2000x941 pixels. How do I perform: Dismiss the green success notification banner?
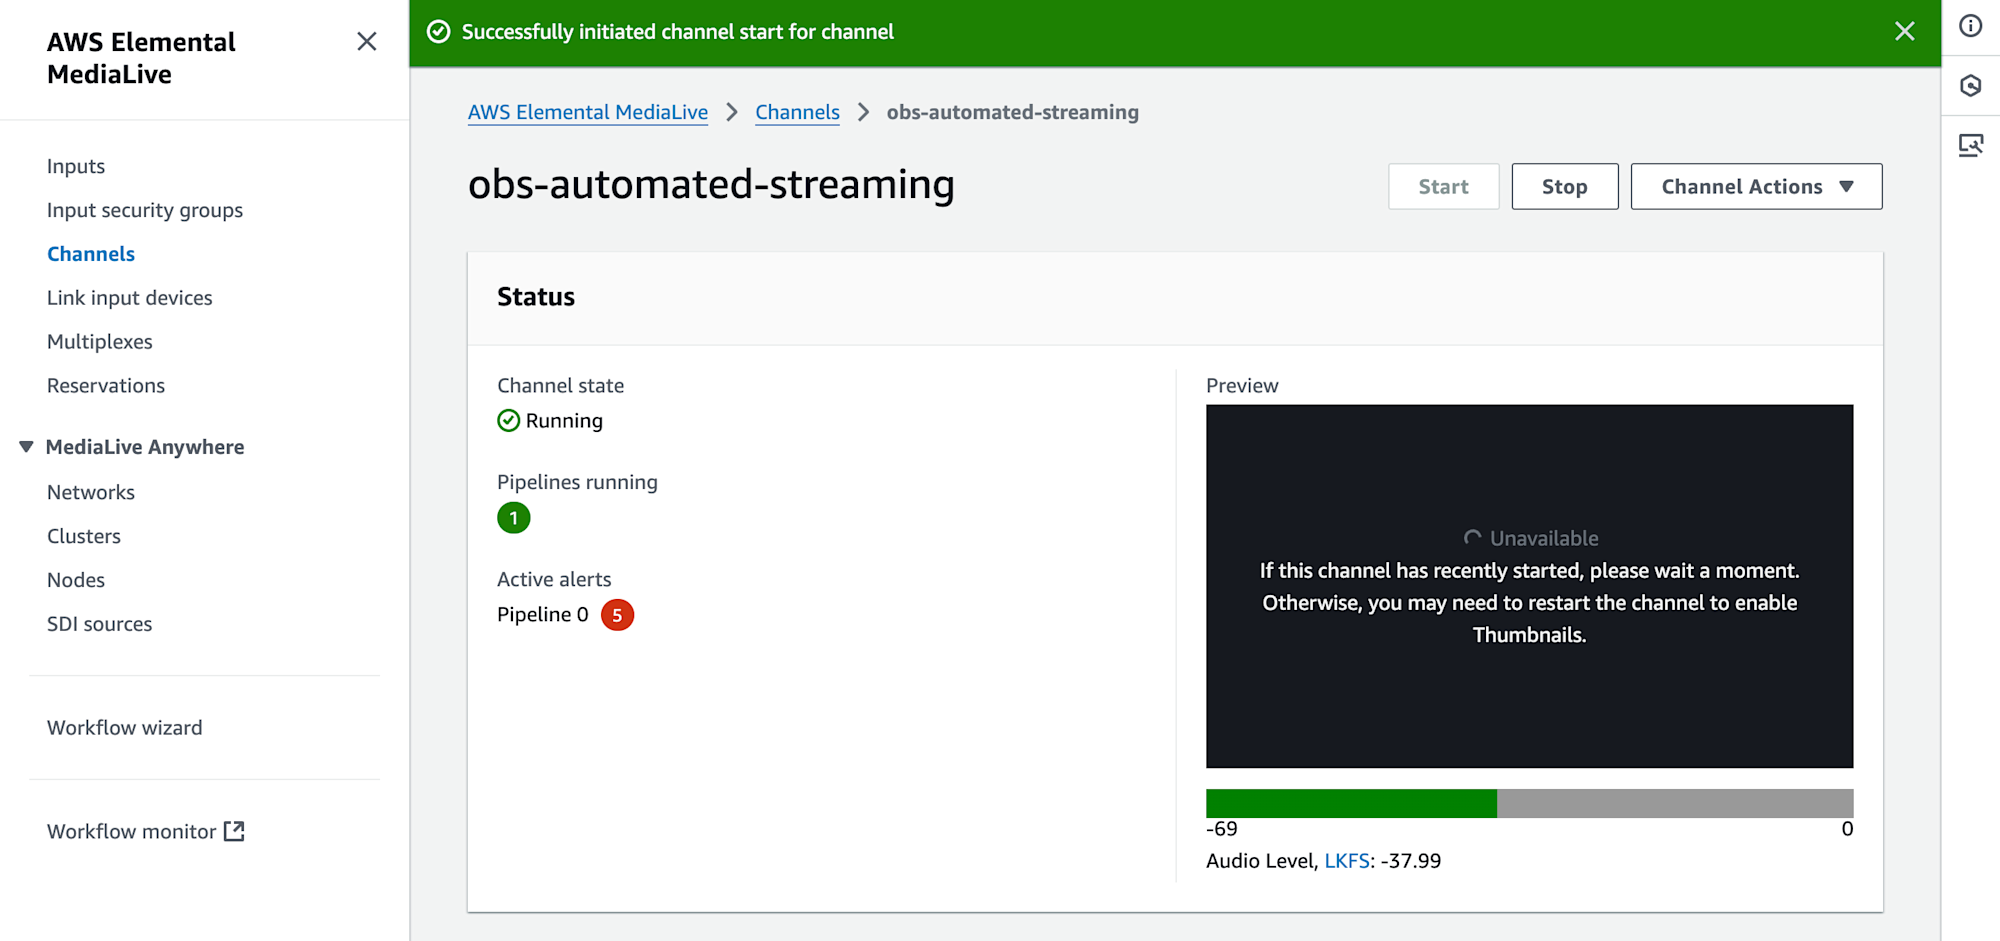click(1904, 32)
